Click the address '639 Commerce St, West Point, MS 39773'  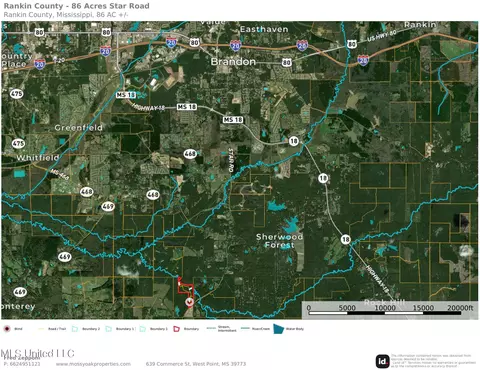pyautogui.click(x=196, y=364)
